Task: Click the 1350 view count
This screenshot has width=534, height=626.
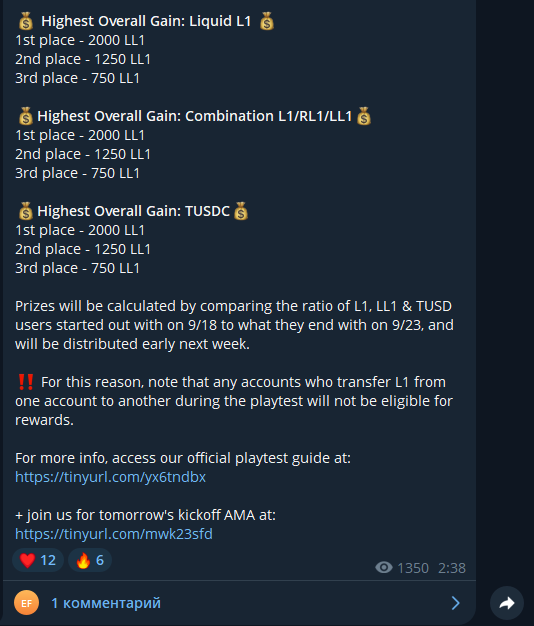Action: click(413, 568)
